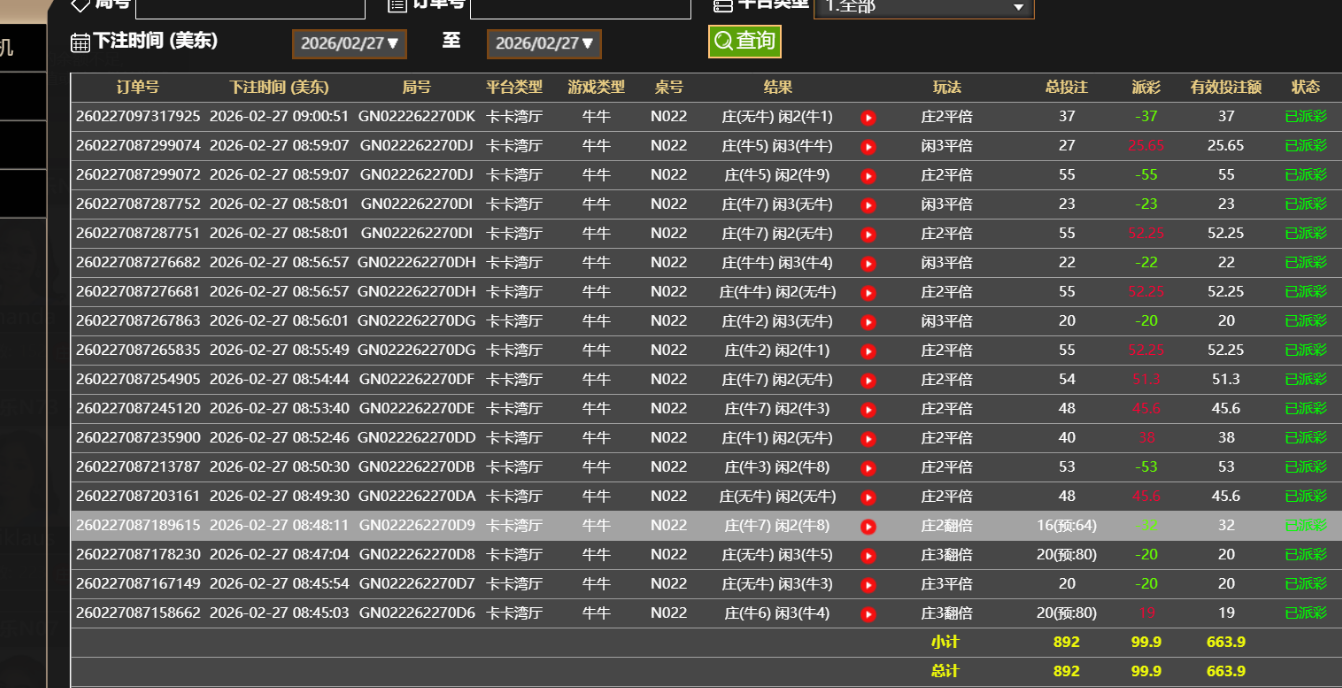1342x688 pixels.
Task: Click the calendar icon beside 下注时间
Action: [x=80, y=43]
